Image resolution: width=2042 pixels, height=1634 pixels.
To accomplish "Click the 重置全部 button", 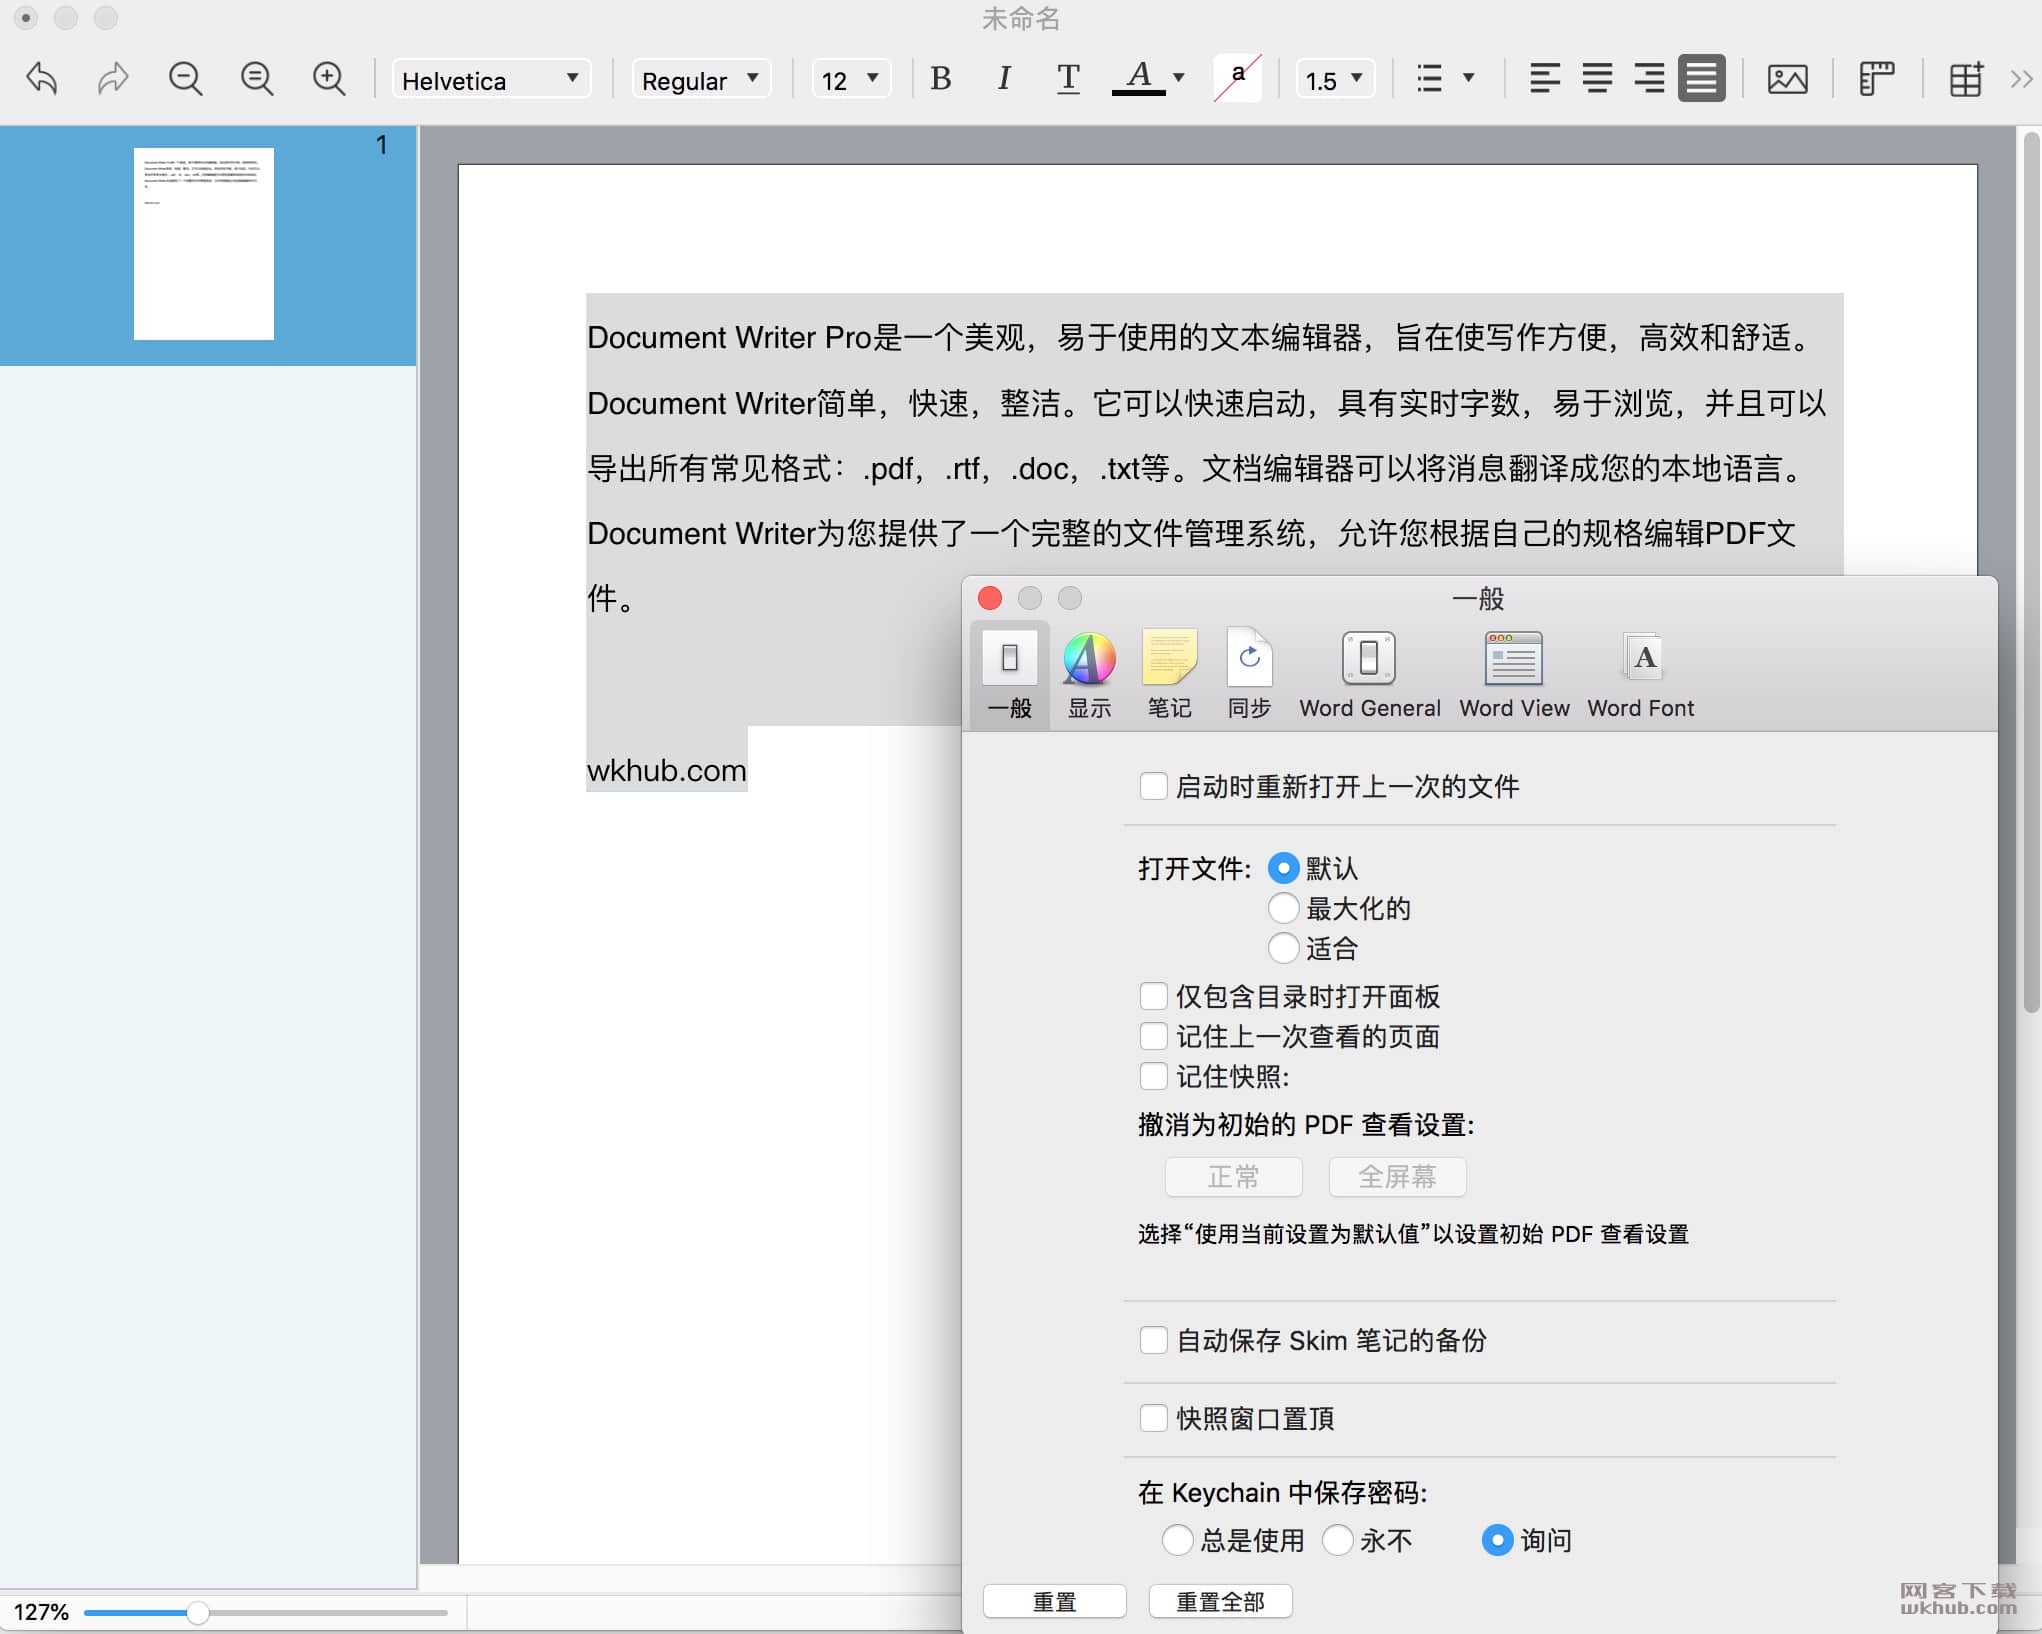I will [x=1220, y=1601].
